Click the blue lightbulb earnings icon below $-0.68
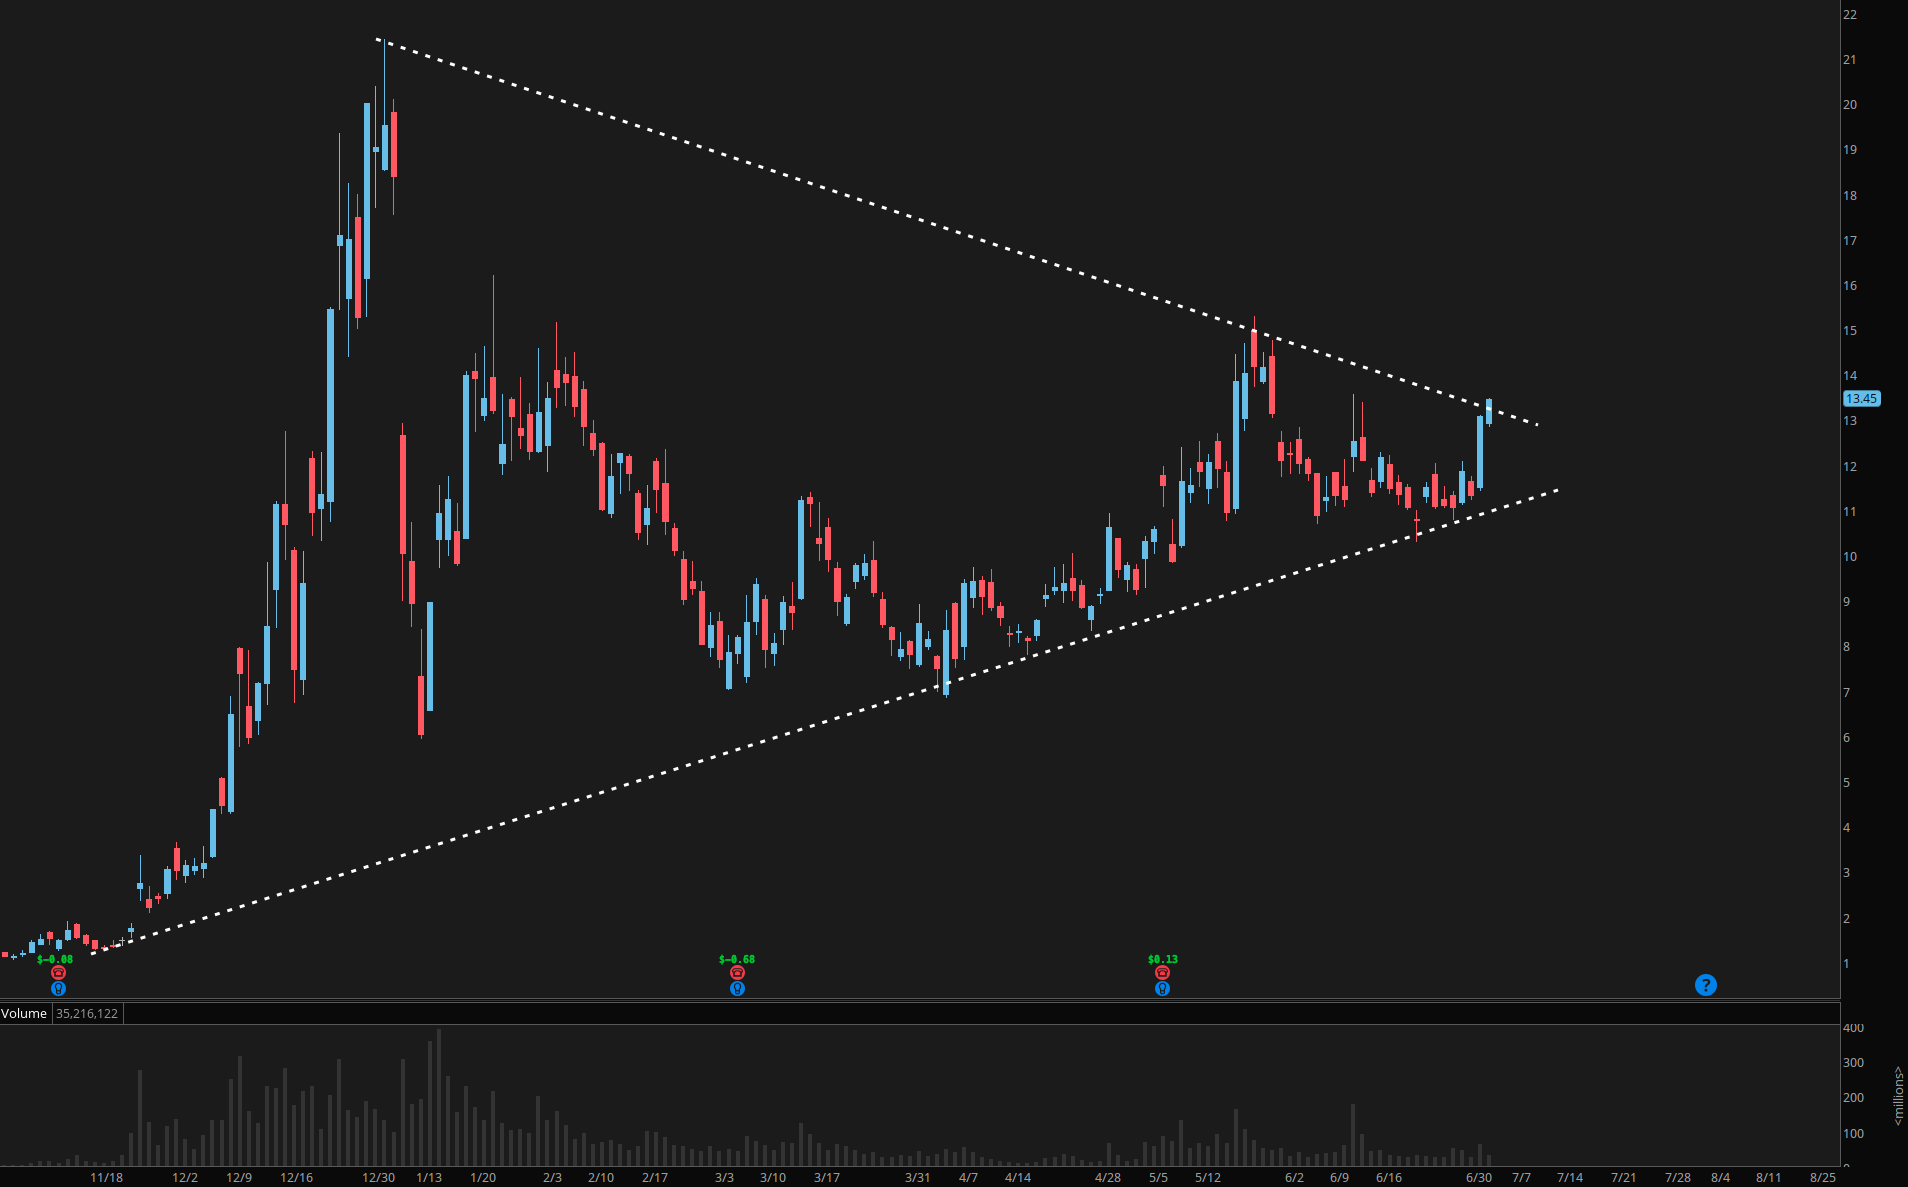This screenshot has width=1908, height=1187. coord(737,989)
